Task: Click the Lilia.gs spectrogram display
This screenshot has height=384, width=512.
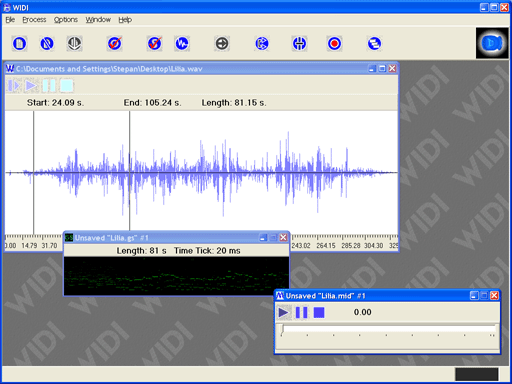Action: (176, 276)
